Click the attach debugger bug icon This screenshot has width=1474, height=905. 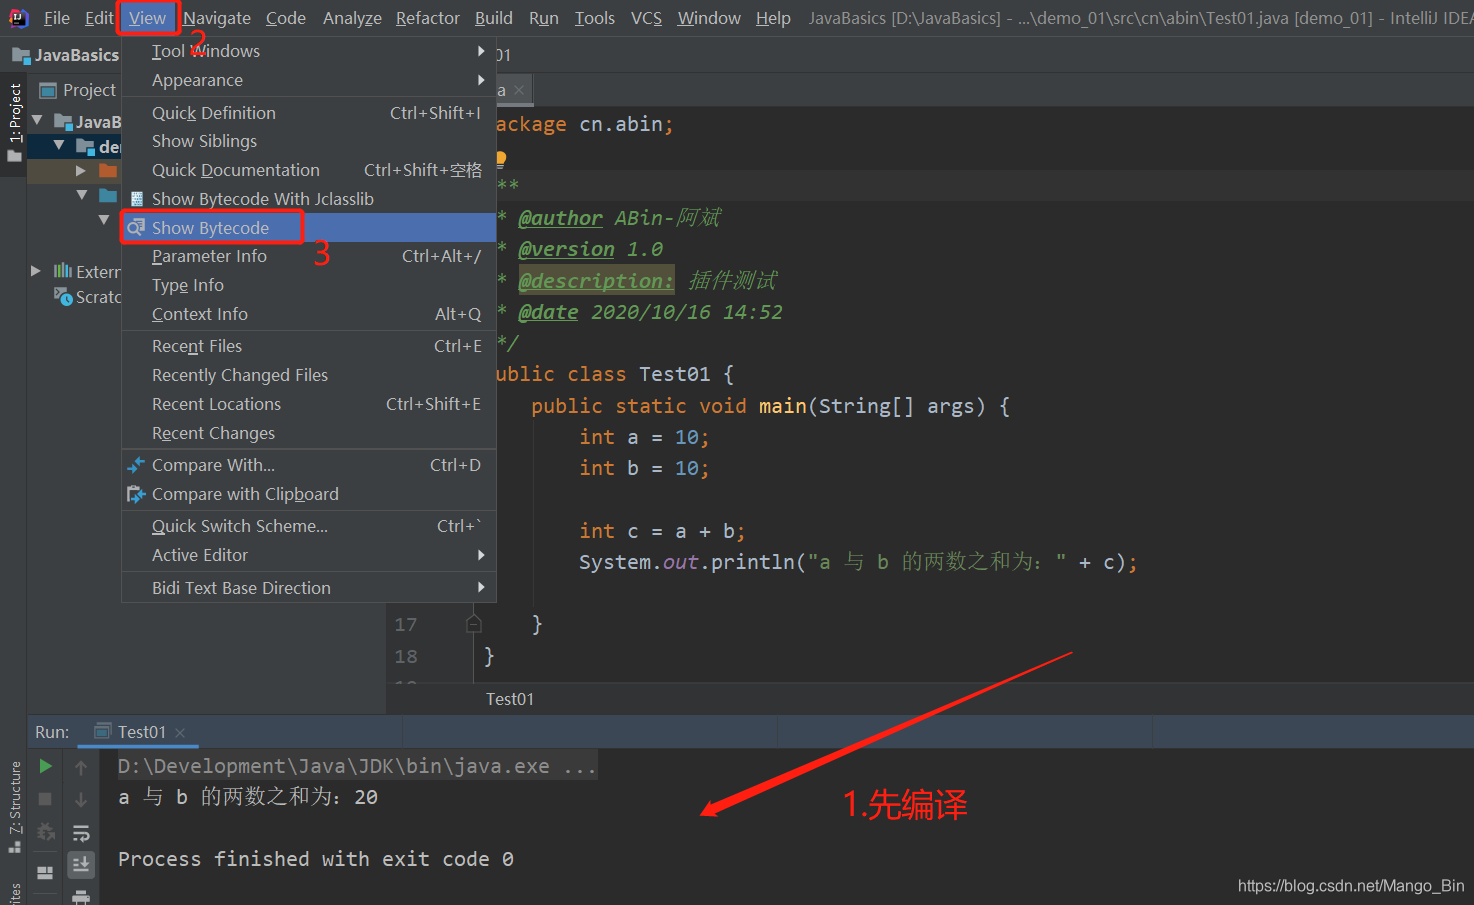[45, 831]
